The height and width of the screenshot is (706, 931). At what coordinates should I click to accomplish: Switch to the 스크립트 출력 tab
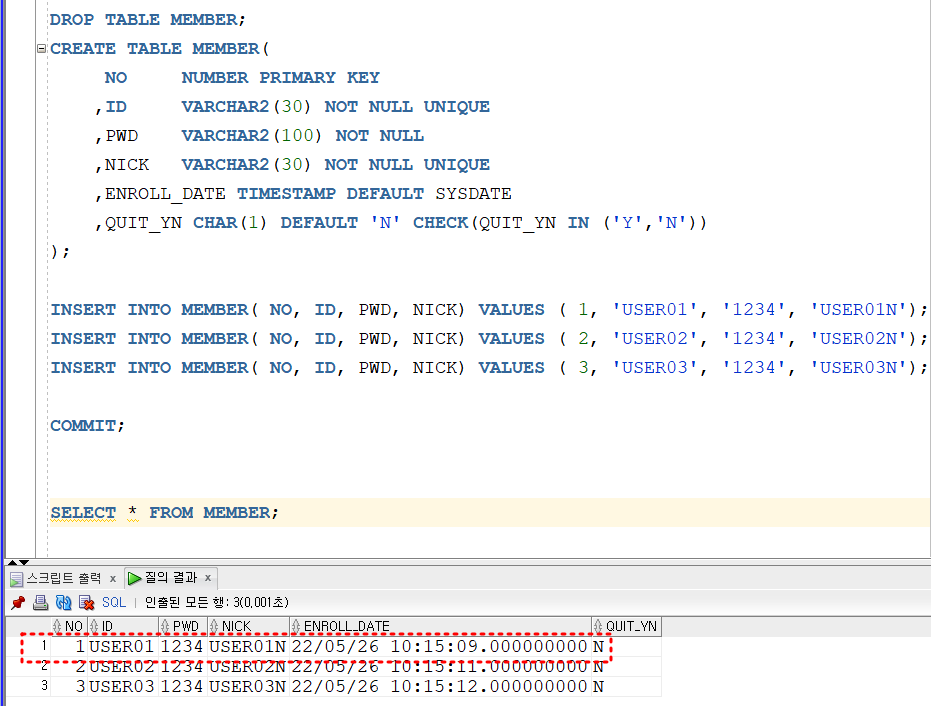point(64,578)
